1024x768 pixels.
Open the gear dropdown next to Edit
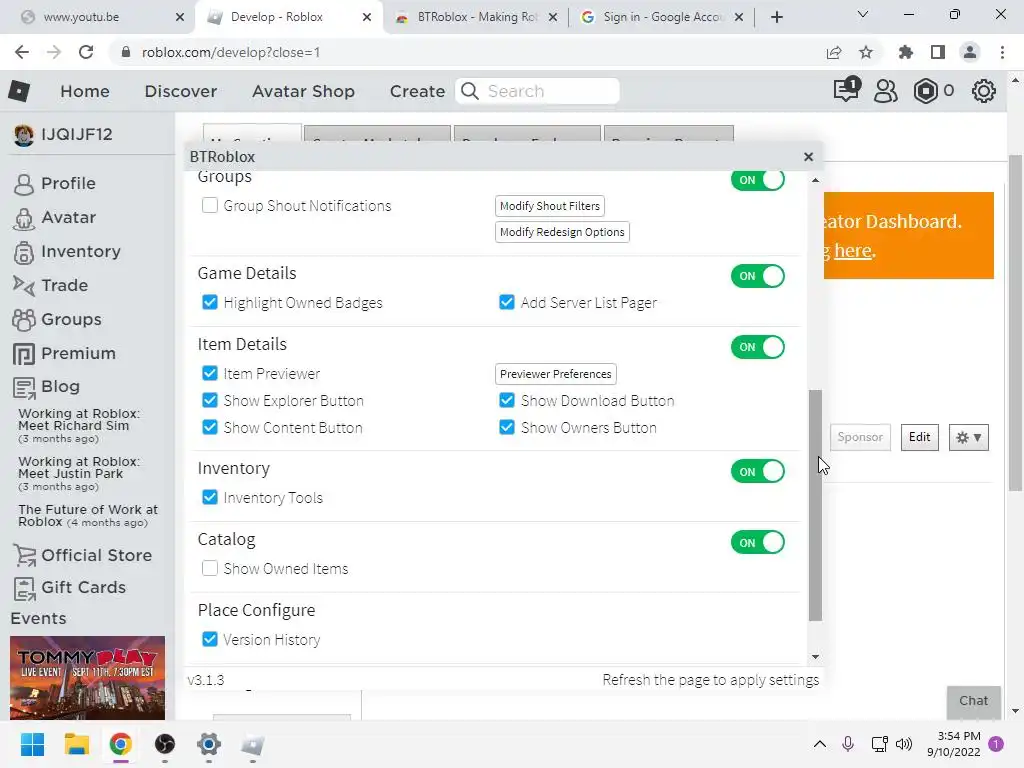tap(968, 438)
